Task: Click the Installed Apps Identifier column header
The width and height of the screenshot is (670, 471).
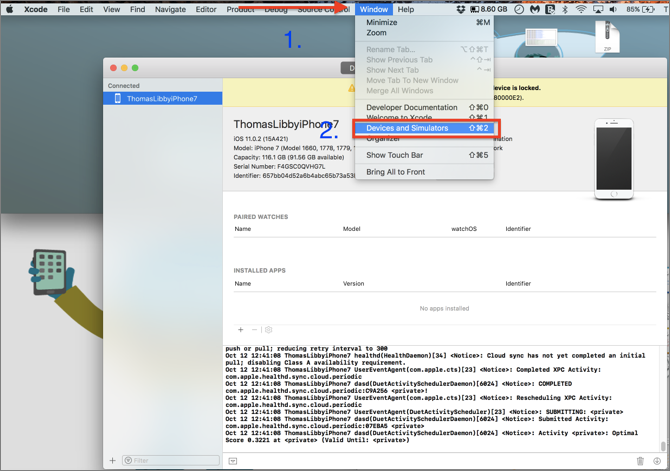Action: pos(518,283)
